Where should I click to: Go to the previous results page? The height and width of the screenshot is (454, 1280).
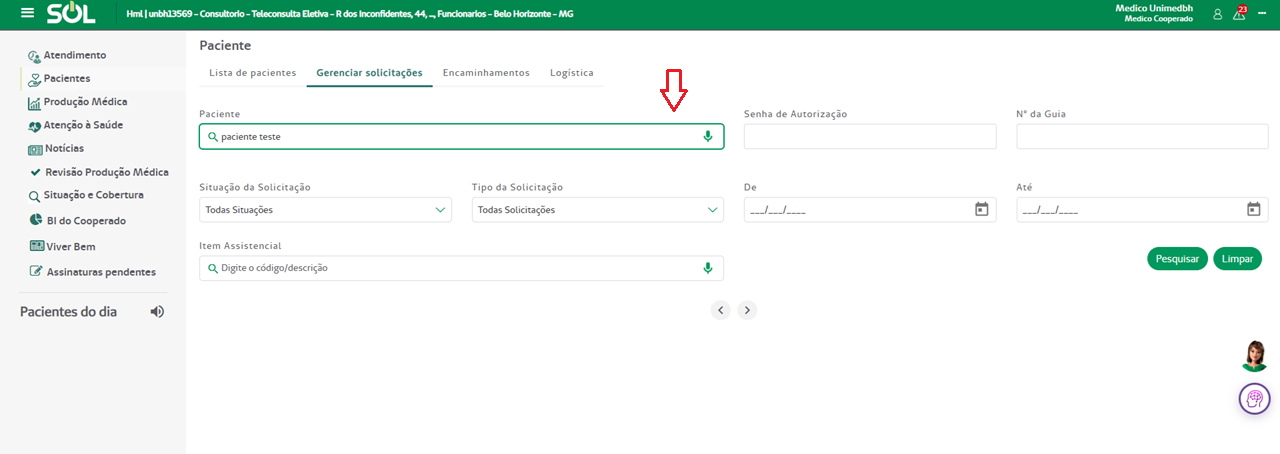[x=721, y=310]
